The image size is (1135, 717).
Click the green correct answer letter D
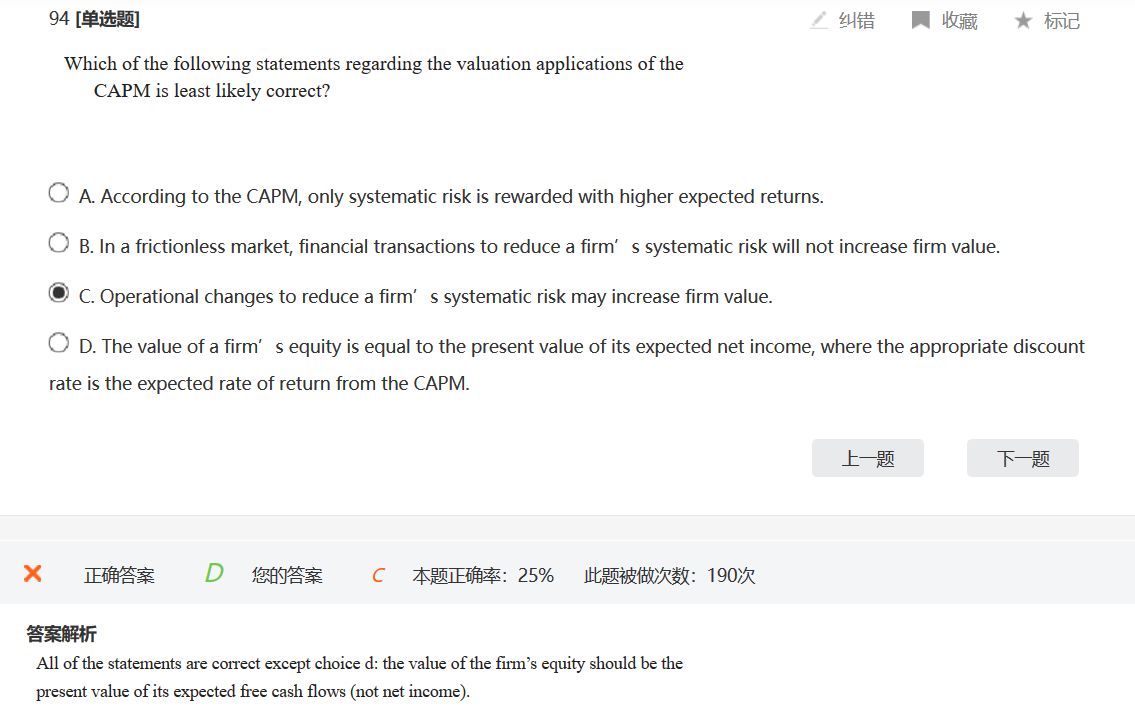pos(214,573)
